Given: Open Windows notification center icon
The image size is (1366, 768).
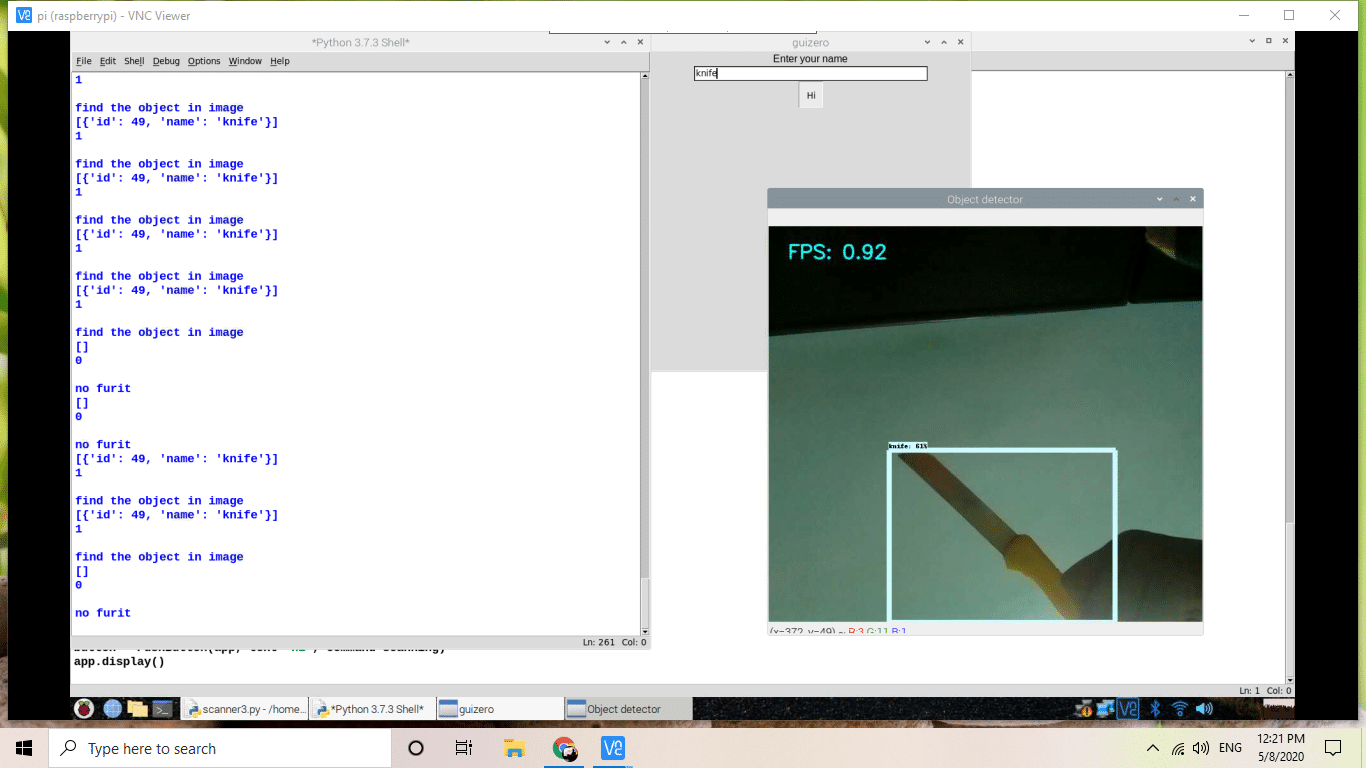Looking at the screenshot, I should (x=1332, y=748).
